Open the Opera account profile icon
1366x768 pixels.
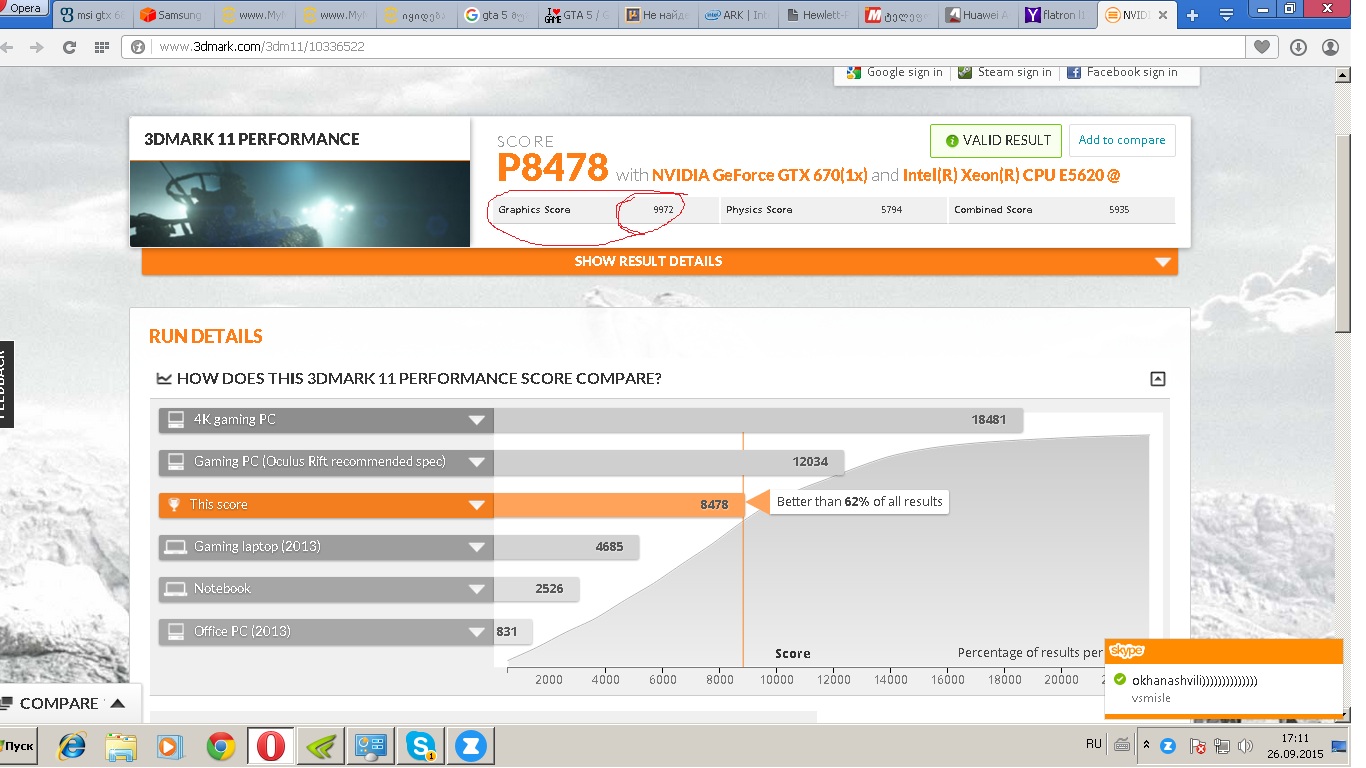[1330, 47]
